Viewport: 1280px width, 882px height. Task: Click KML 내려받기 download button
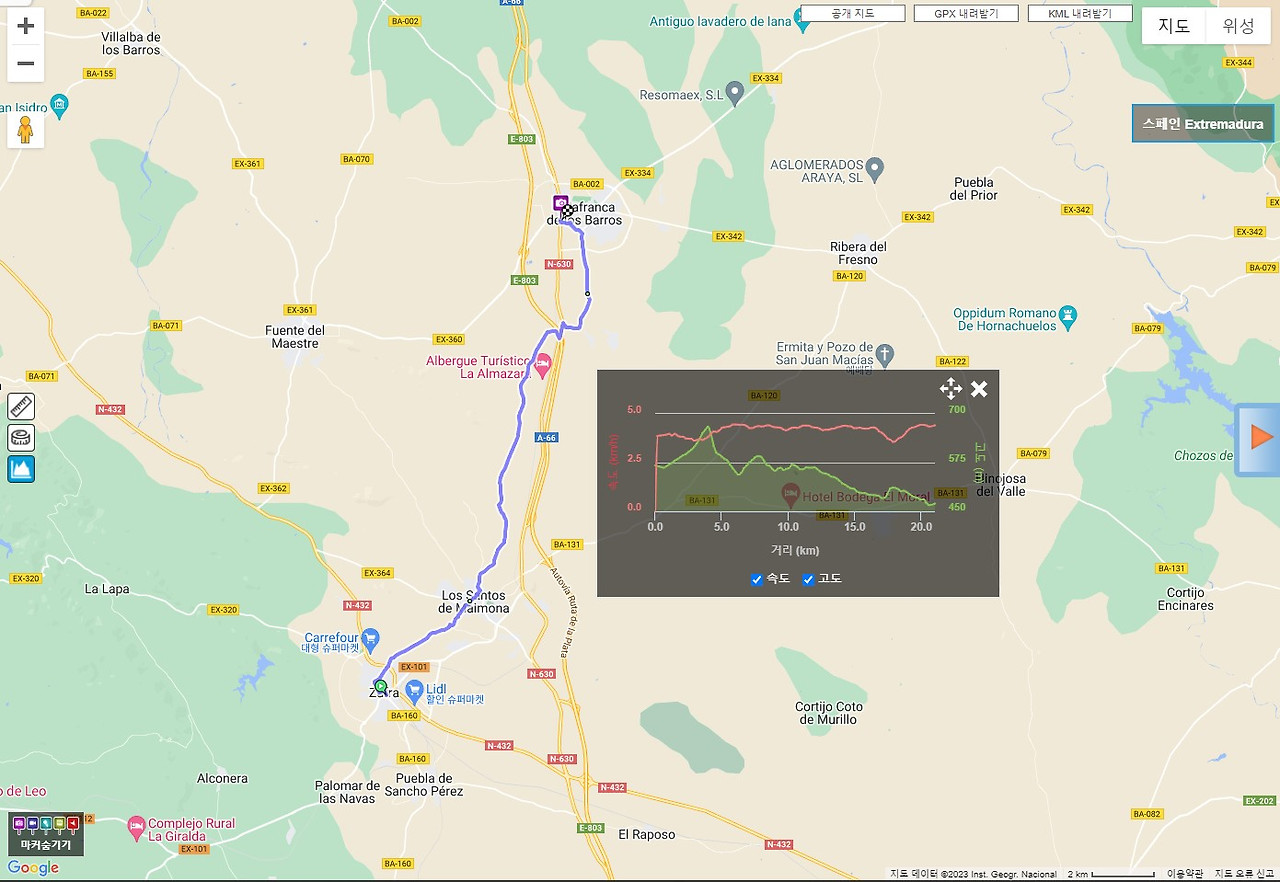pos(1080,14)
